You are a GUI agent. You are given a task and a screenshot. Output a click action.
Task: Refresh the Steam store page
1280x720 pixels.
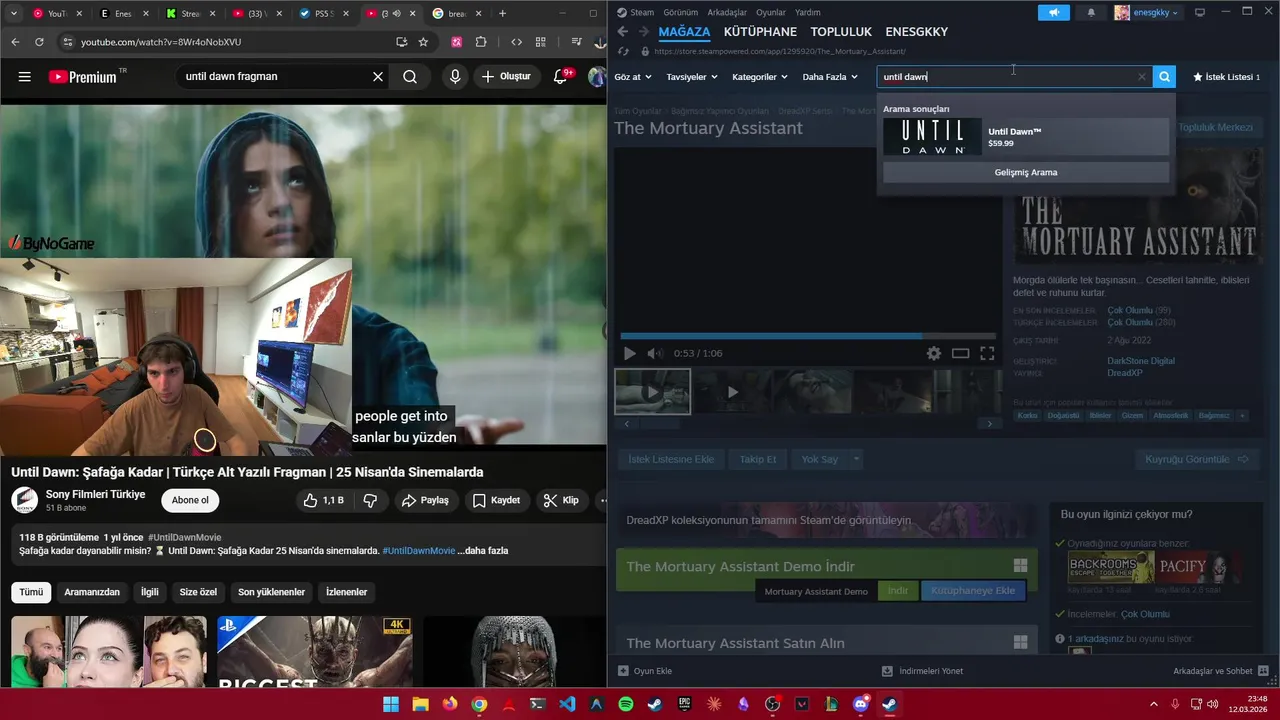pyautogui.click(x=623, y=51)
